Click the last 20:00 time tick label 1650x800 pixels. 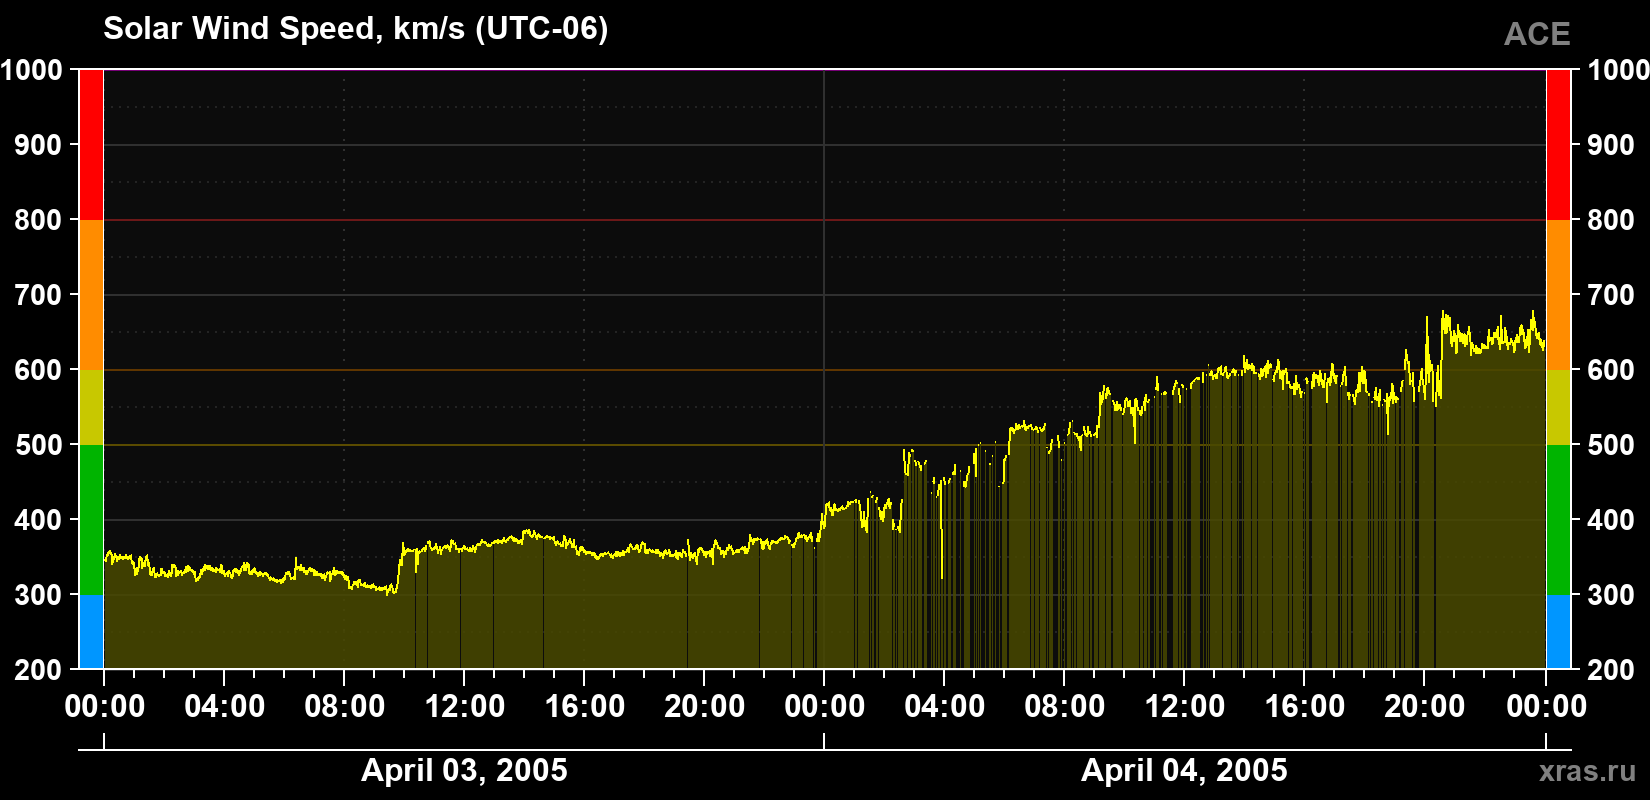(1424, 706)
